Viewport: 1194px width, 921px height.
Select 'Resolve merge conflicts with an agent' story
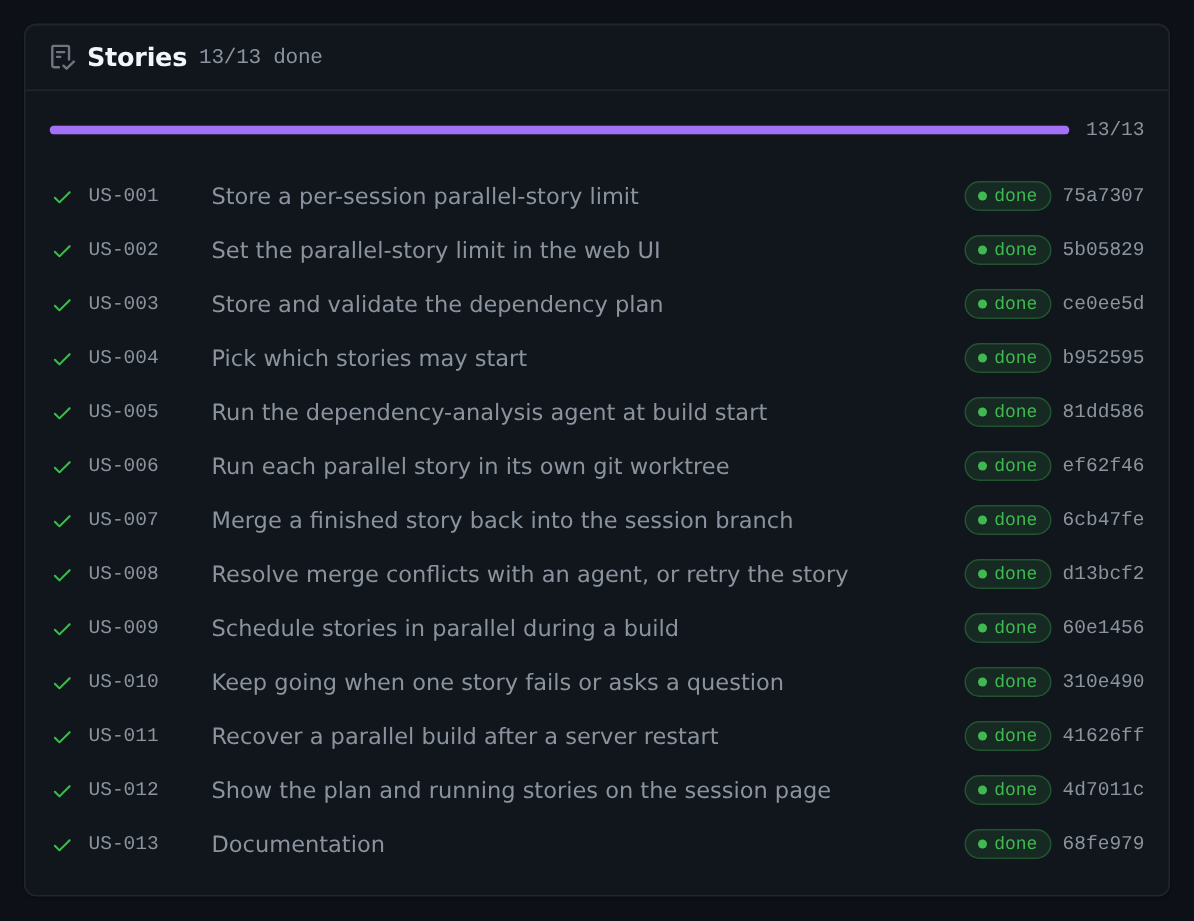pyautogui.click(x=530, y=574)
